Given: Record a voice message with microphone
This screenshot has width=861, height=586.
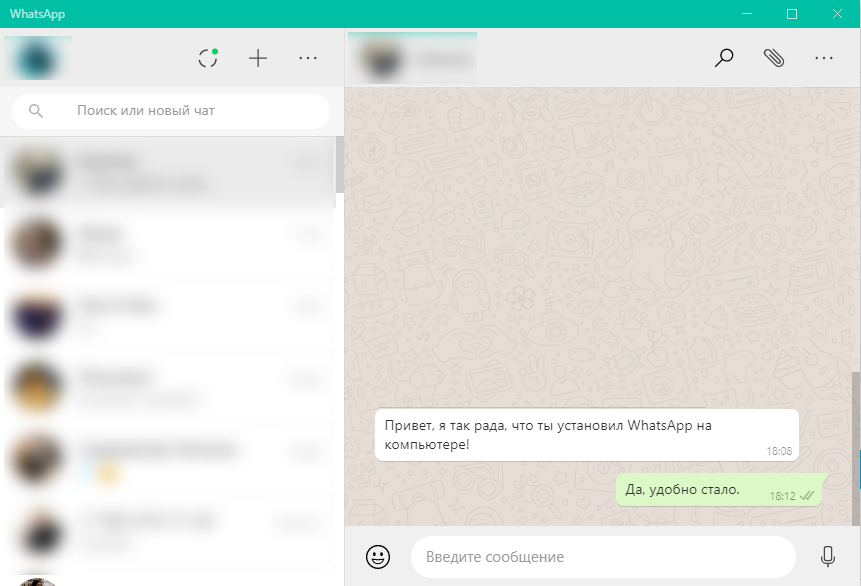Looking at the screenshot, I should click(x=828, y=556).
